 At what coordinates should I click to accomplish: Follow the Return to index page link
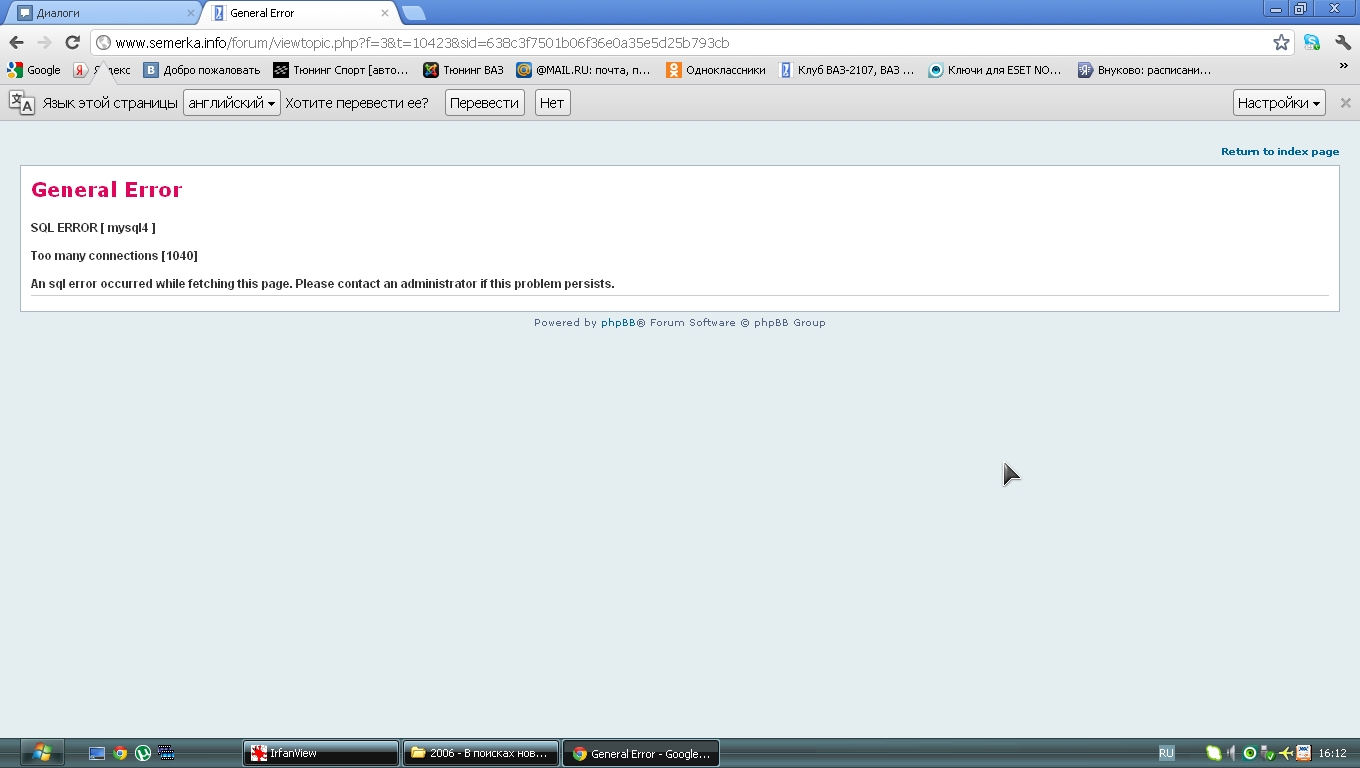[x=1279, y=152]
